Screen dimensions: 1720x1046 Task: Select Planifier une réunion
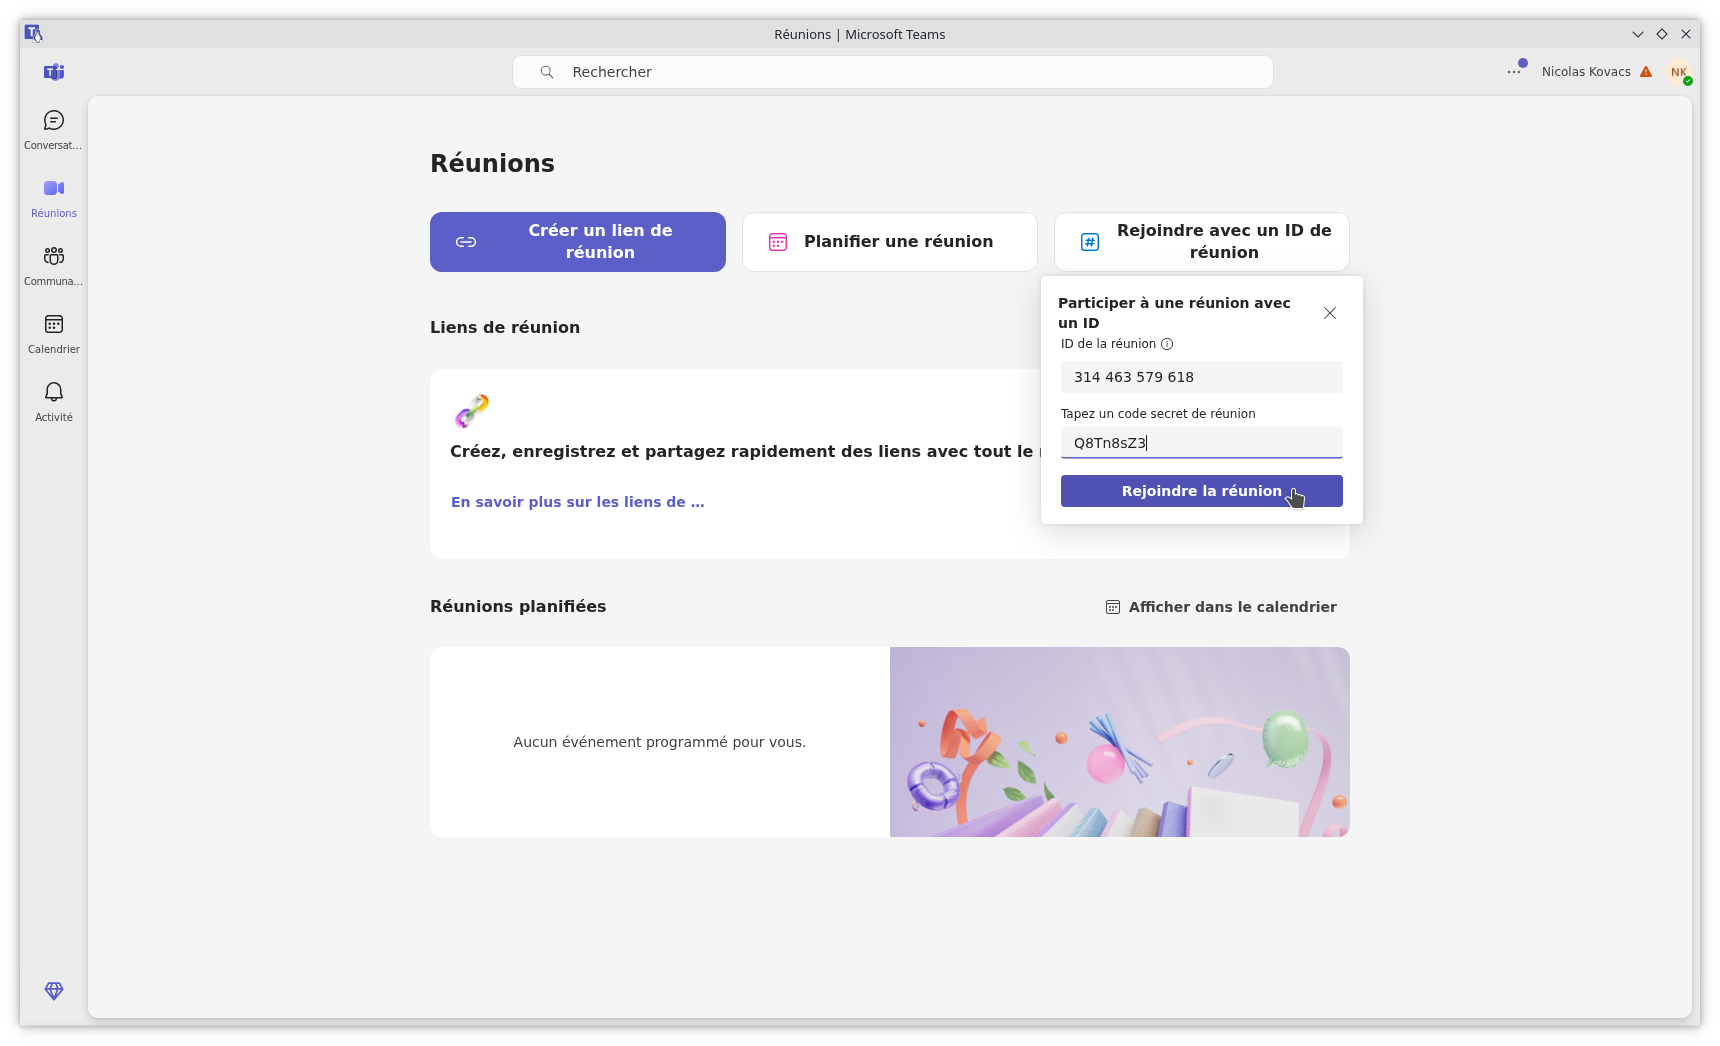889,241
